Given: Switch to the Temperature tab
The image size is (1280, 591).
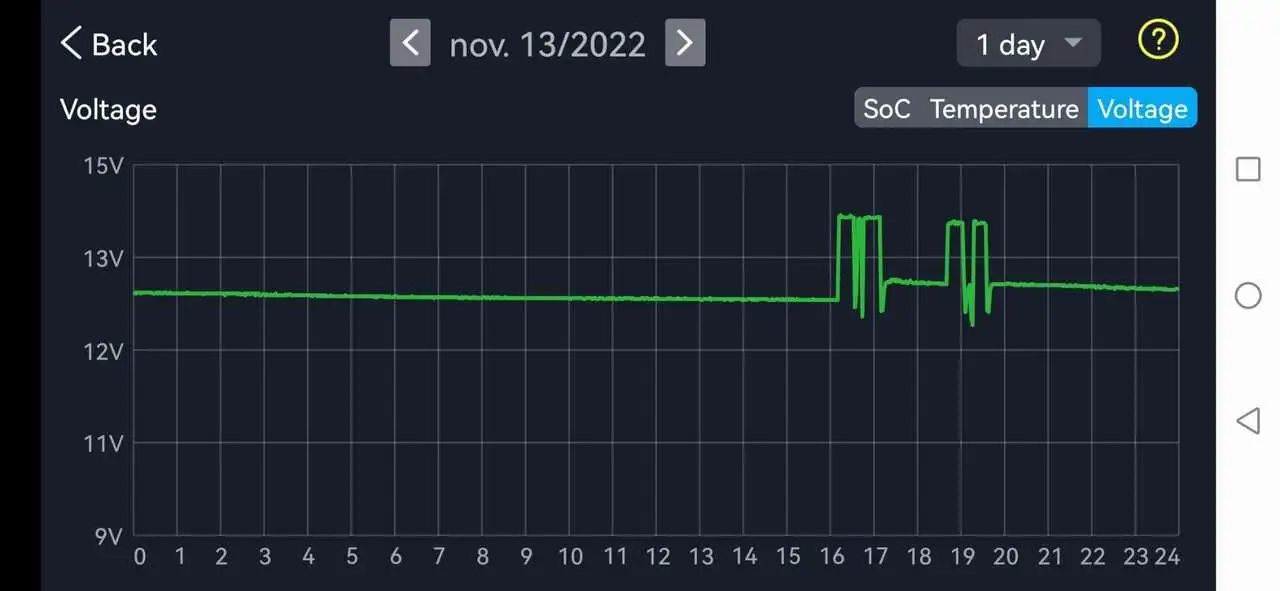Looking at the screenshot, I should pyautogui.click(x=1004, y=109).
